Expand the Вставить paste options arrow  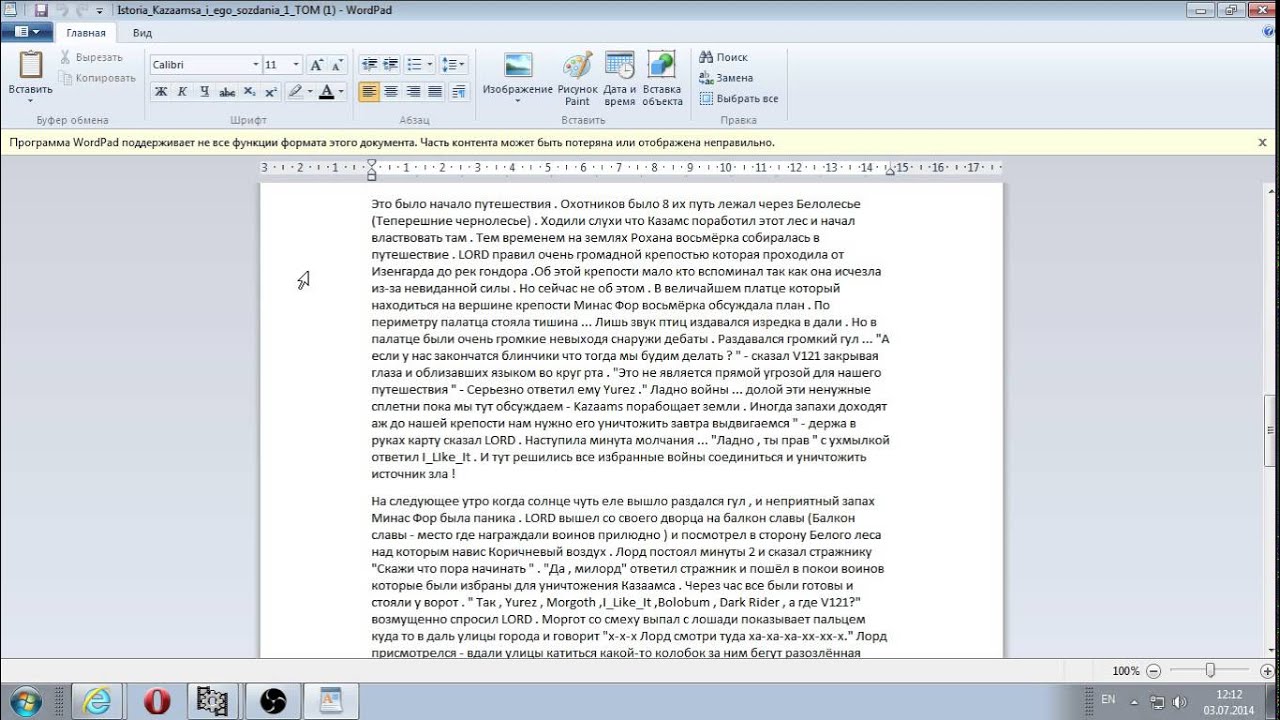[31, 99]
